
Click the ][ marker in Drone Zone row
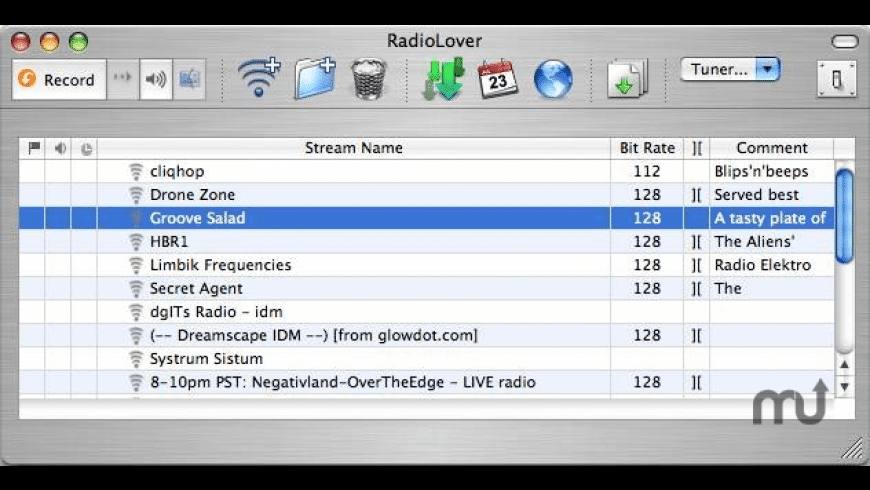pyautogui.click(x=697, y=195)
